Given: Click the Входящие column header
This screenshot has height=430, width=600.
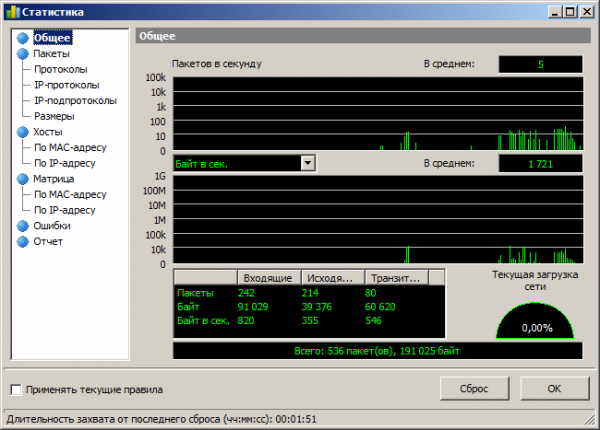Looking at the screenshot, I should click(268, 278).
